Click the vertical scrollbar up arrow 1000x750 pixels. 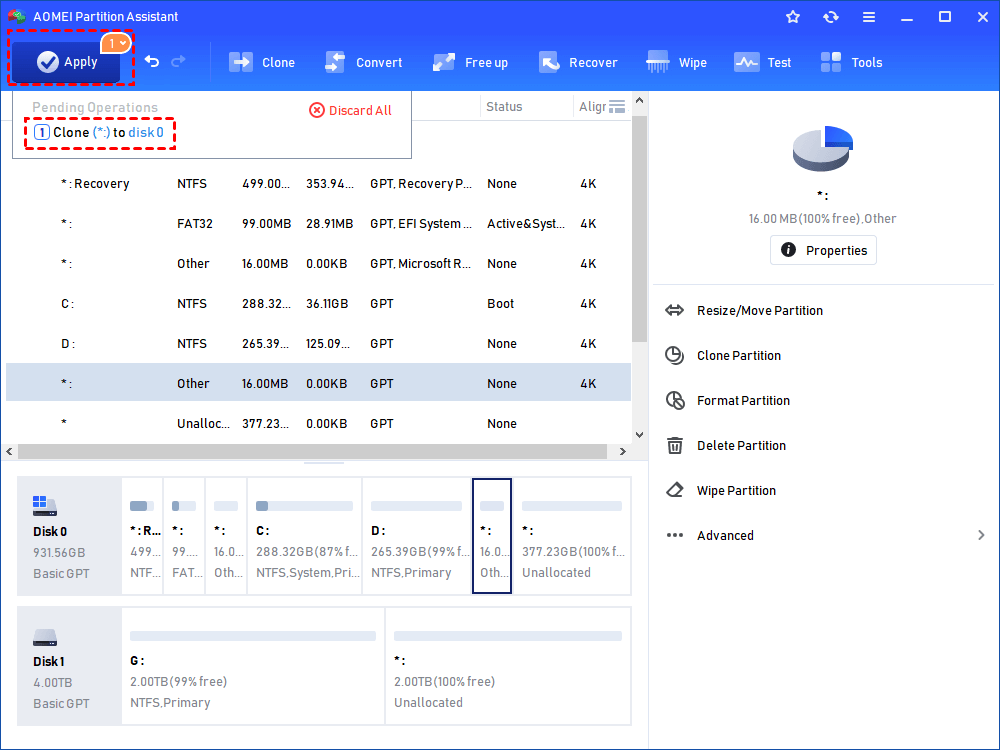tap(640, 100)
